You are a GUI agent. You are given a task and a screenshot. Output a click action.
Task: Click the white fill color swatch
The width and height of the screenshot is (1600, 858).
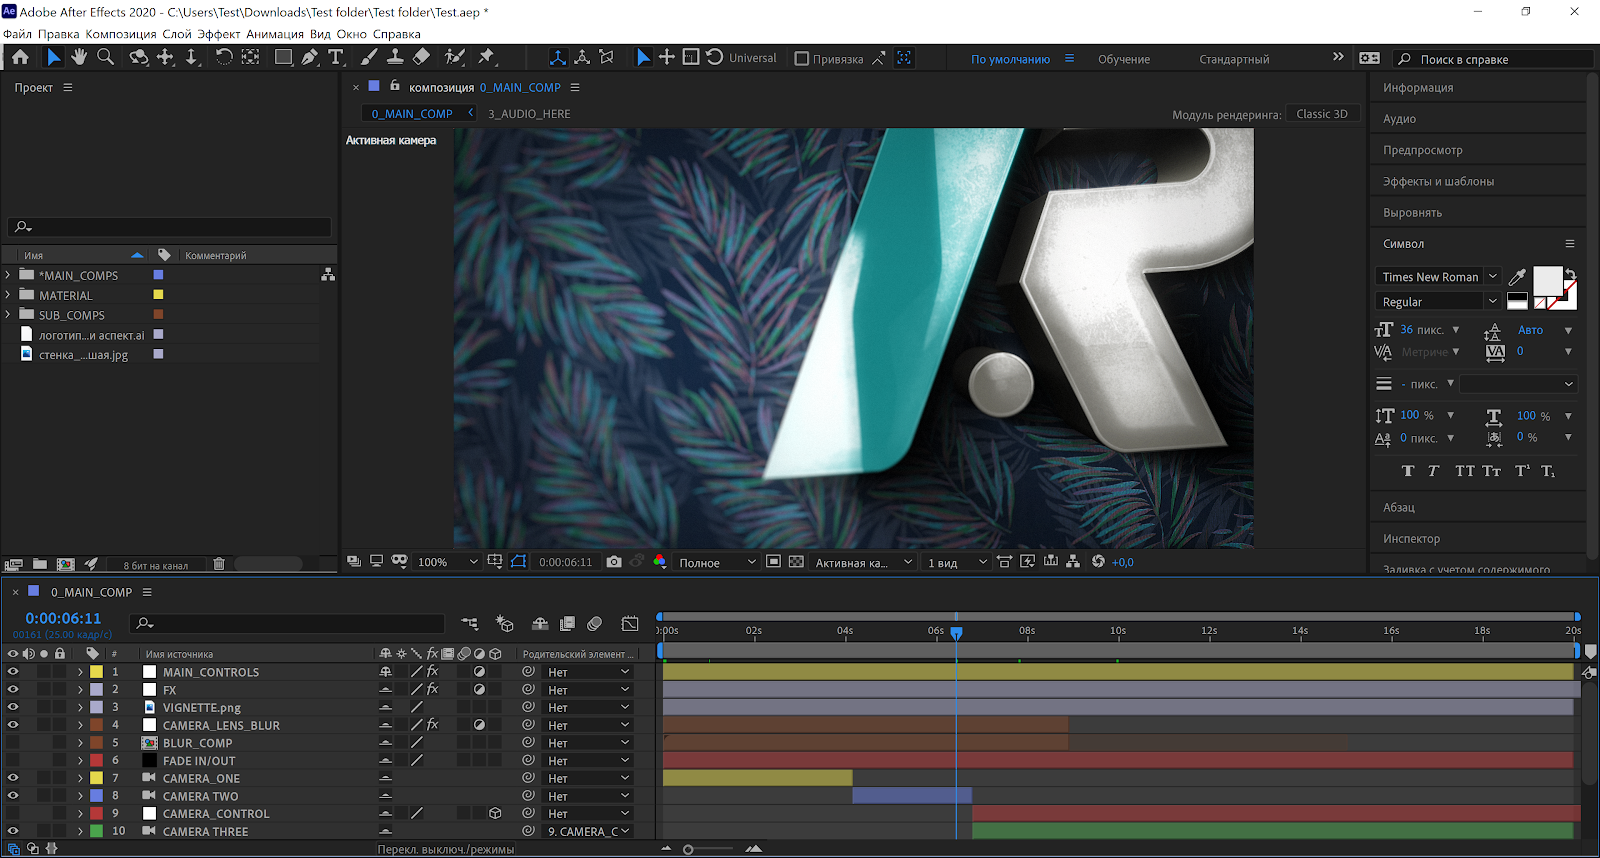[x=1547, y=281]
